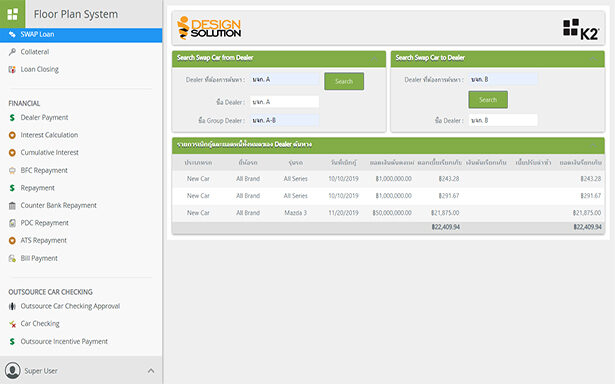Open Collateral via its key icon
The width and height of the screenshot is (615, 384).
12,52
